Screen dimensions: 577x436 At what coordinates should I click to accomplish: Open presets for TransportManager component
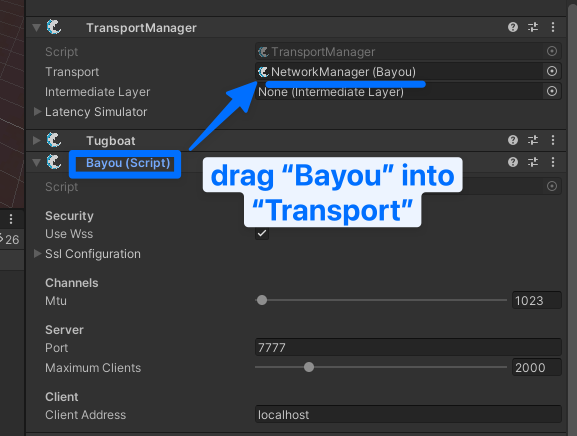pyautogui.click(x=533, y=27)
